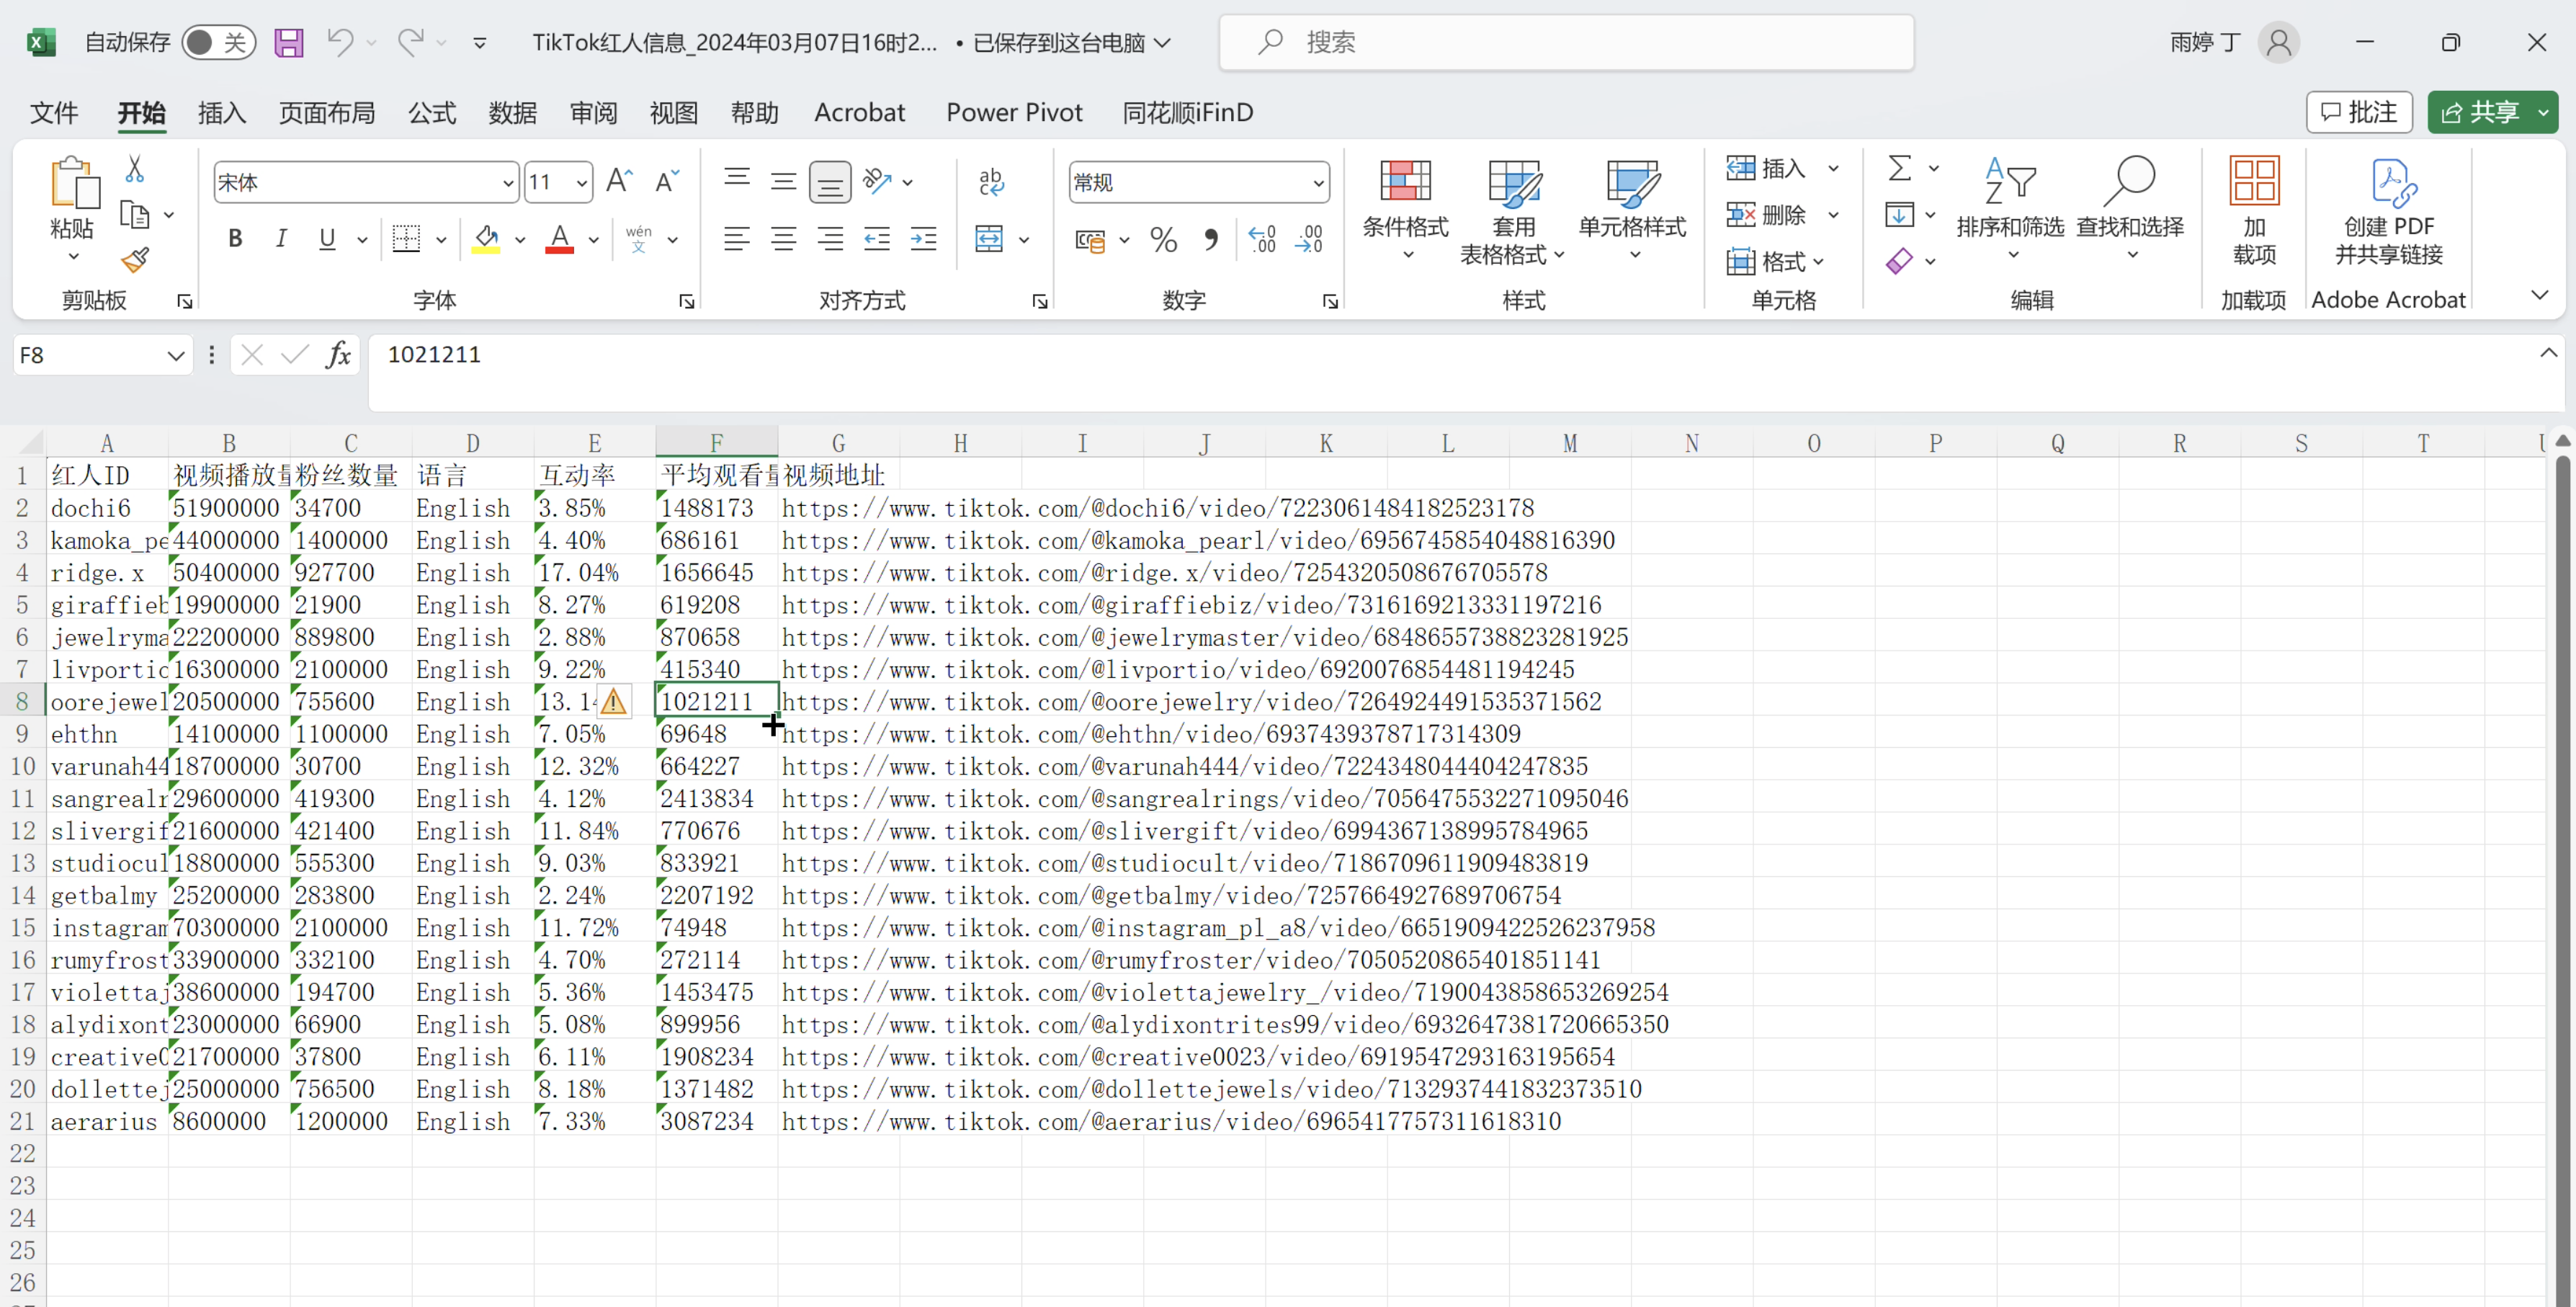The width and height of the screenshot is (2576, 1307).
Task: Decrease indent in cell
Action: [x=877, y=239]
